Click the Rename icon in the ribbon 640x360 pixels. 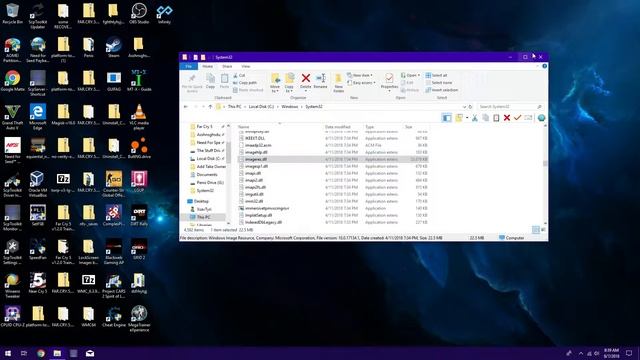point(320,78)
